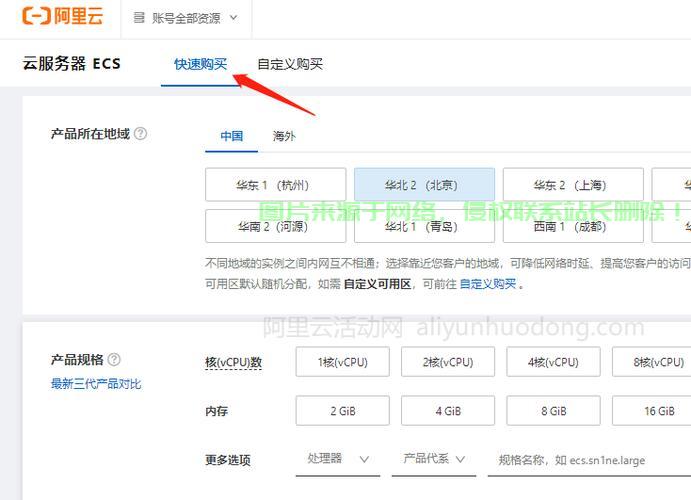Select the 8核(vCPU) option
Viewport: 691px width, 500px height.
click(x=651, y=362)
